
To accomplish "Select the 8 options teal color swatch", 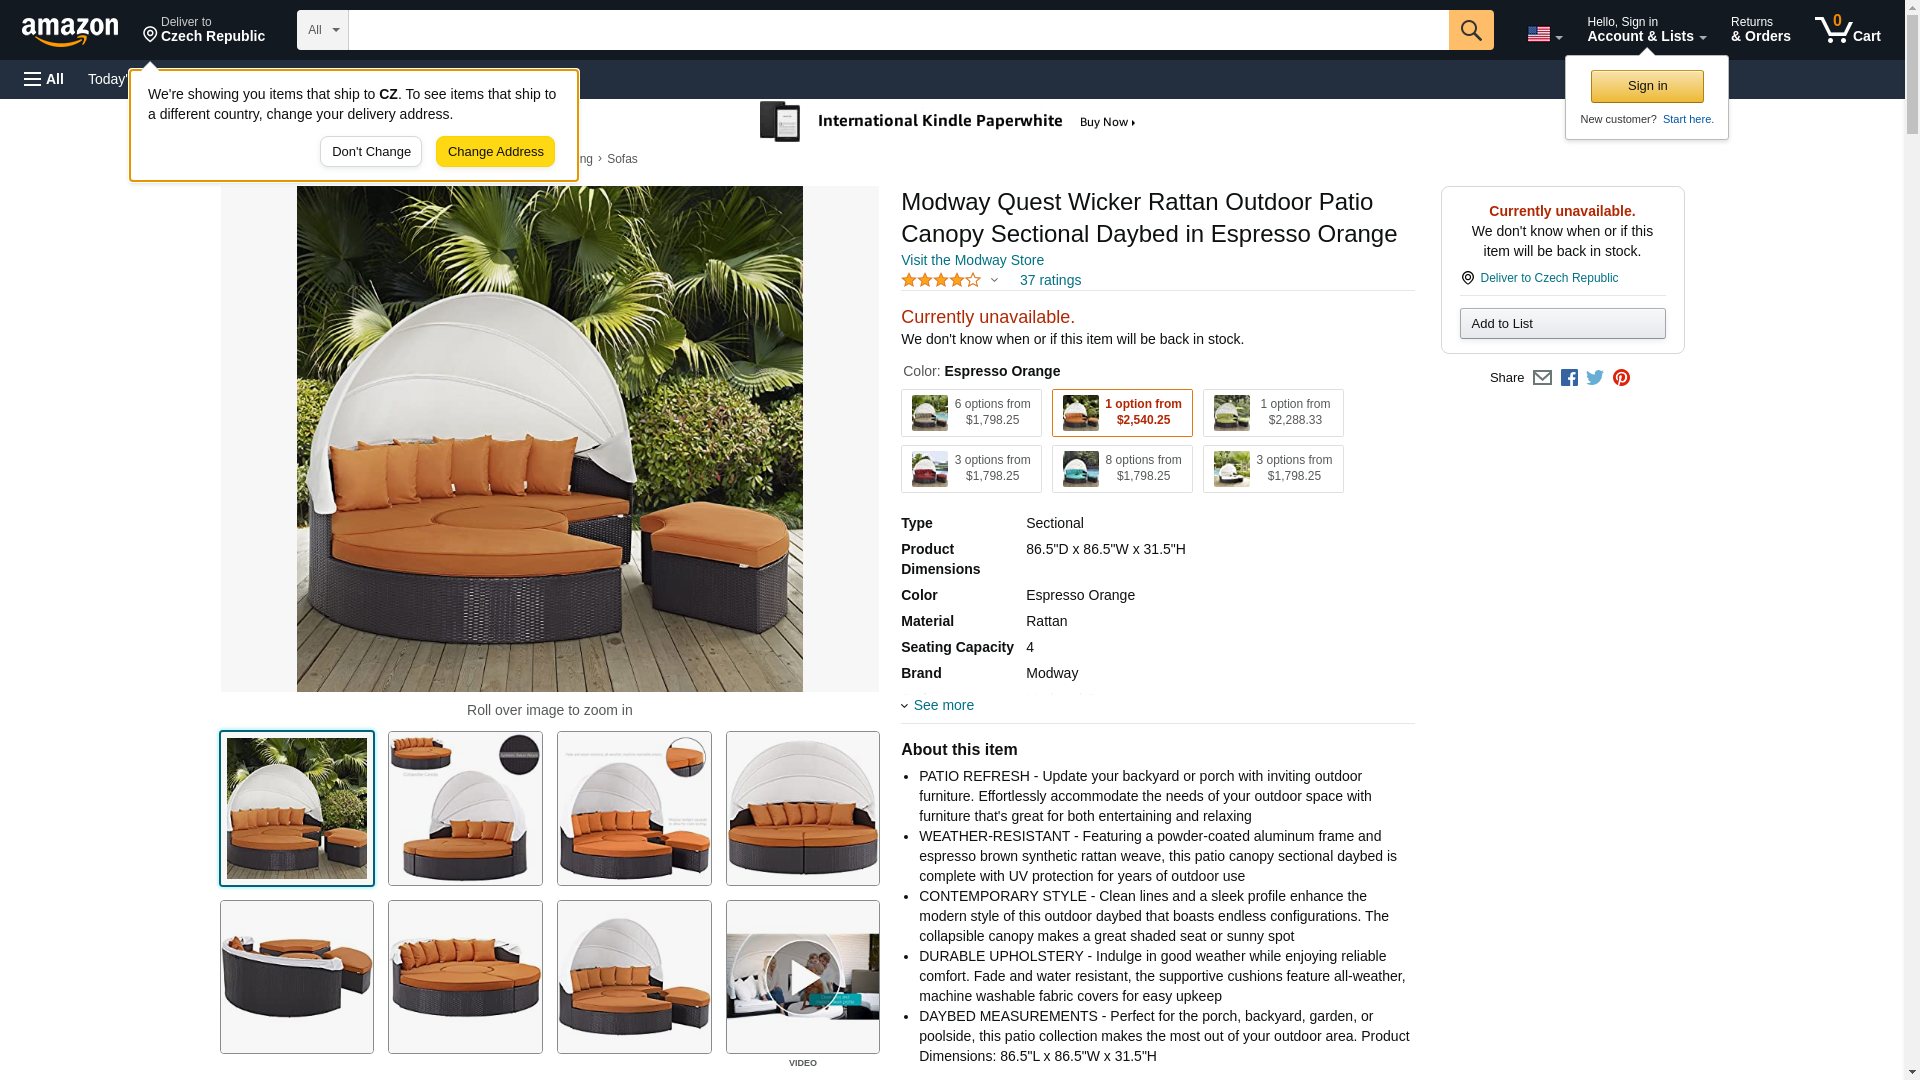I will (1122, 469).
